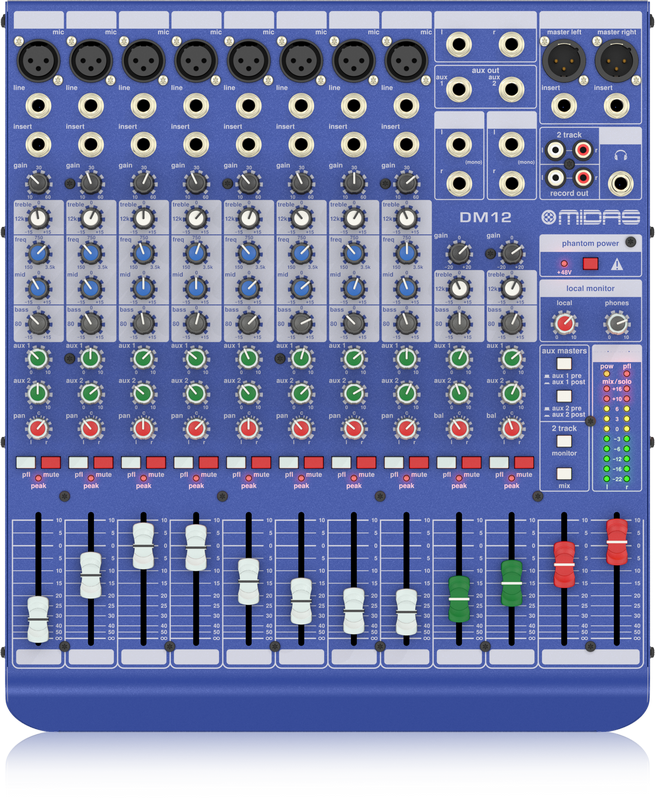This screenshot has width=655, height=800.
Task: Click the headphones jack under the headphone icon
Action: point(620,184)
